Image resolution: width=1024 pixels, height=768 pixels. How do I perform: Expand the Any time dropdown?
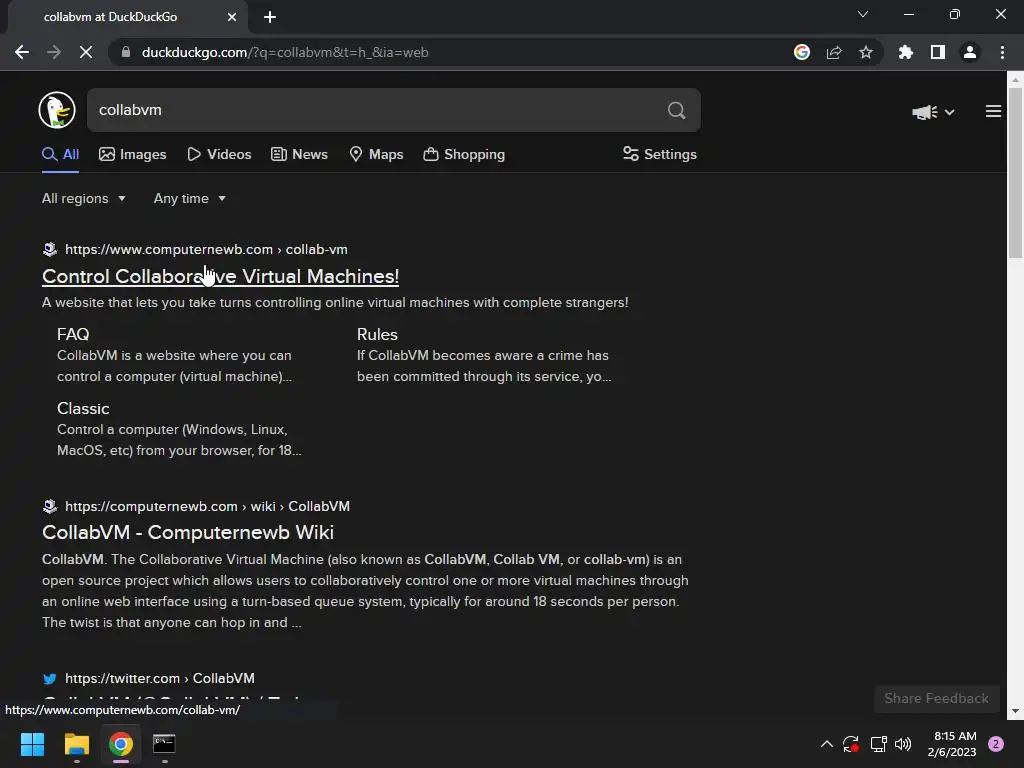tap(190, 199)
